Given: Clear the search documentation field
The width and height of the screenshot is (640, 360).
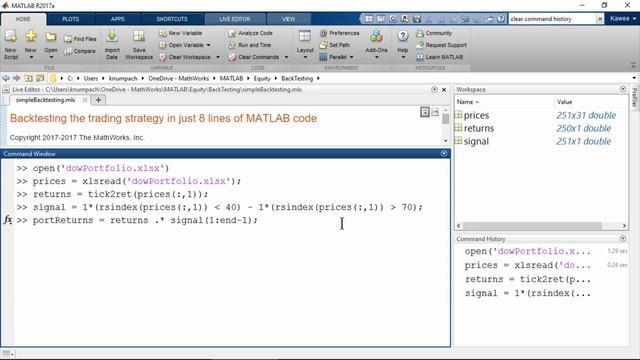Looking at the screenshot, I should coord(600,19).
